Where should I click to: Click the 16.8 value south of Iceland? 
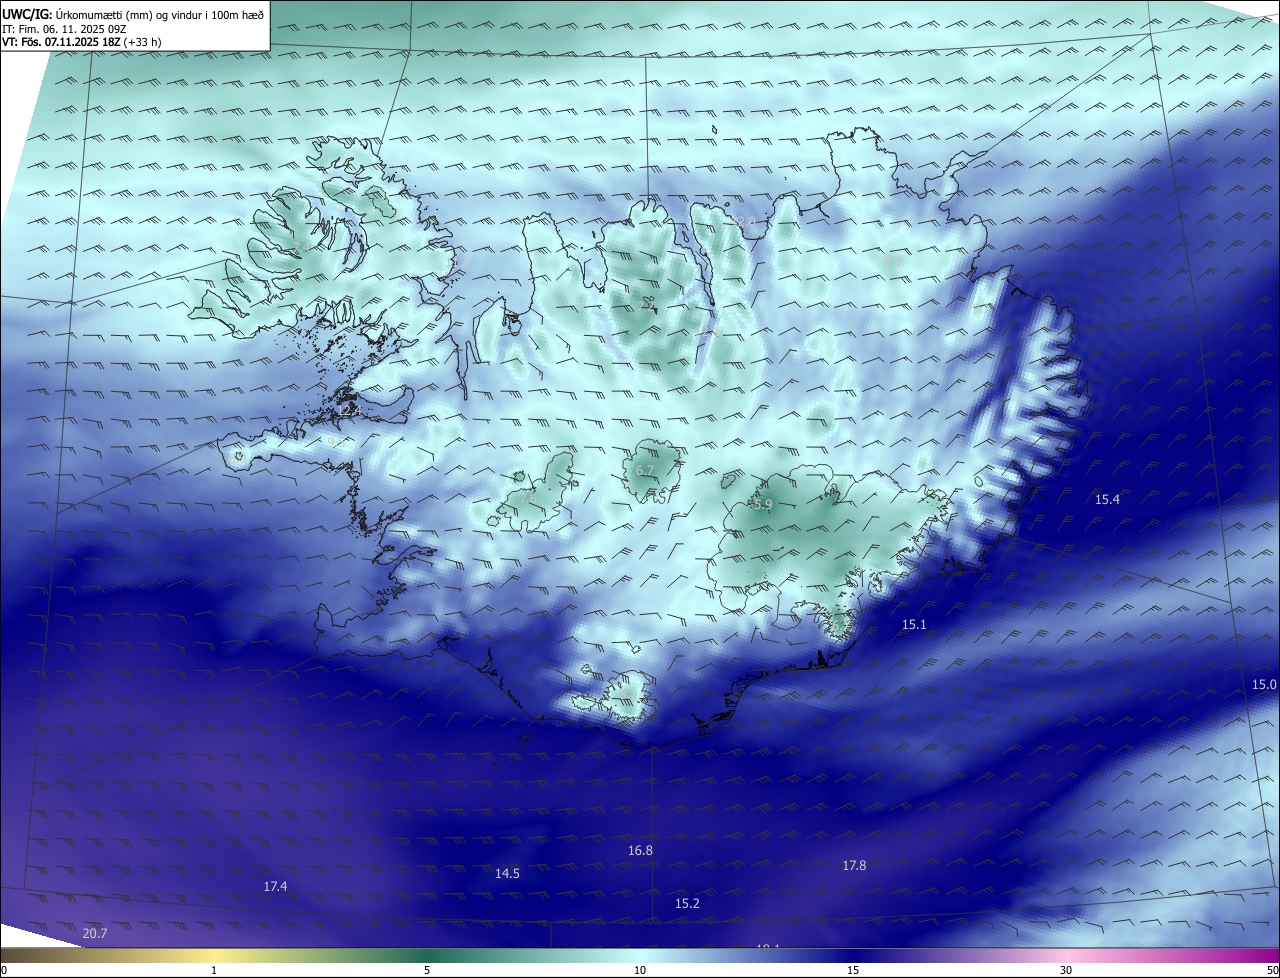(x=640, y=850)
